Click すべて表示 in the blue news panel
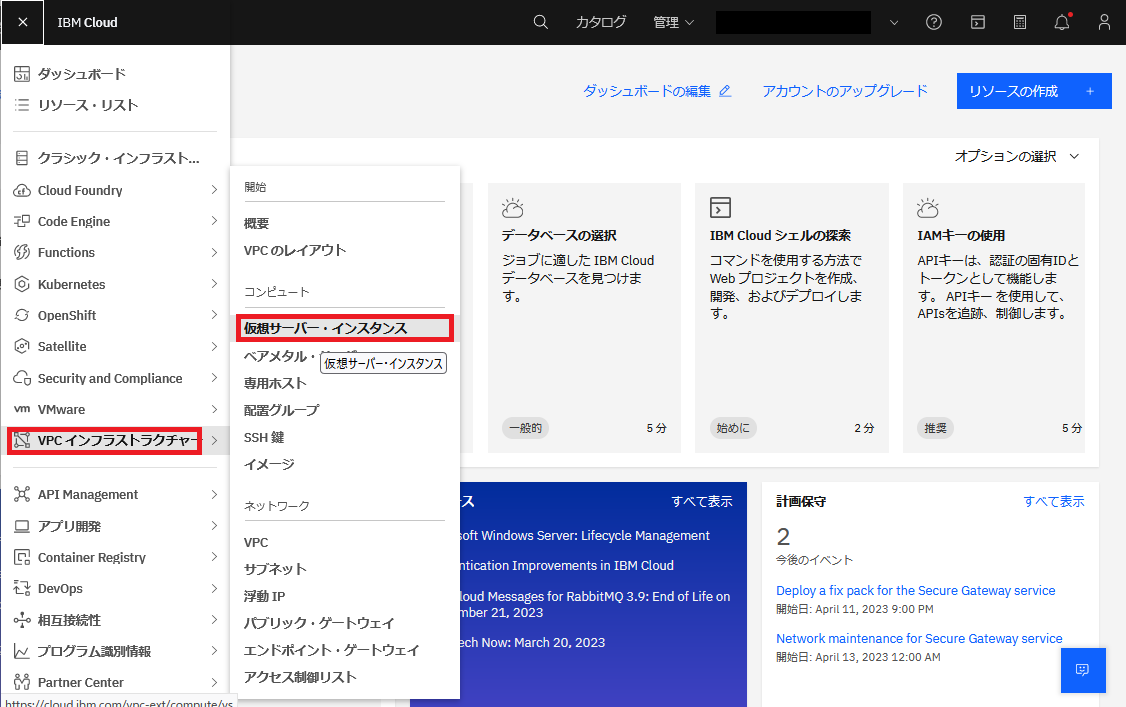 702,501
